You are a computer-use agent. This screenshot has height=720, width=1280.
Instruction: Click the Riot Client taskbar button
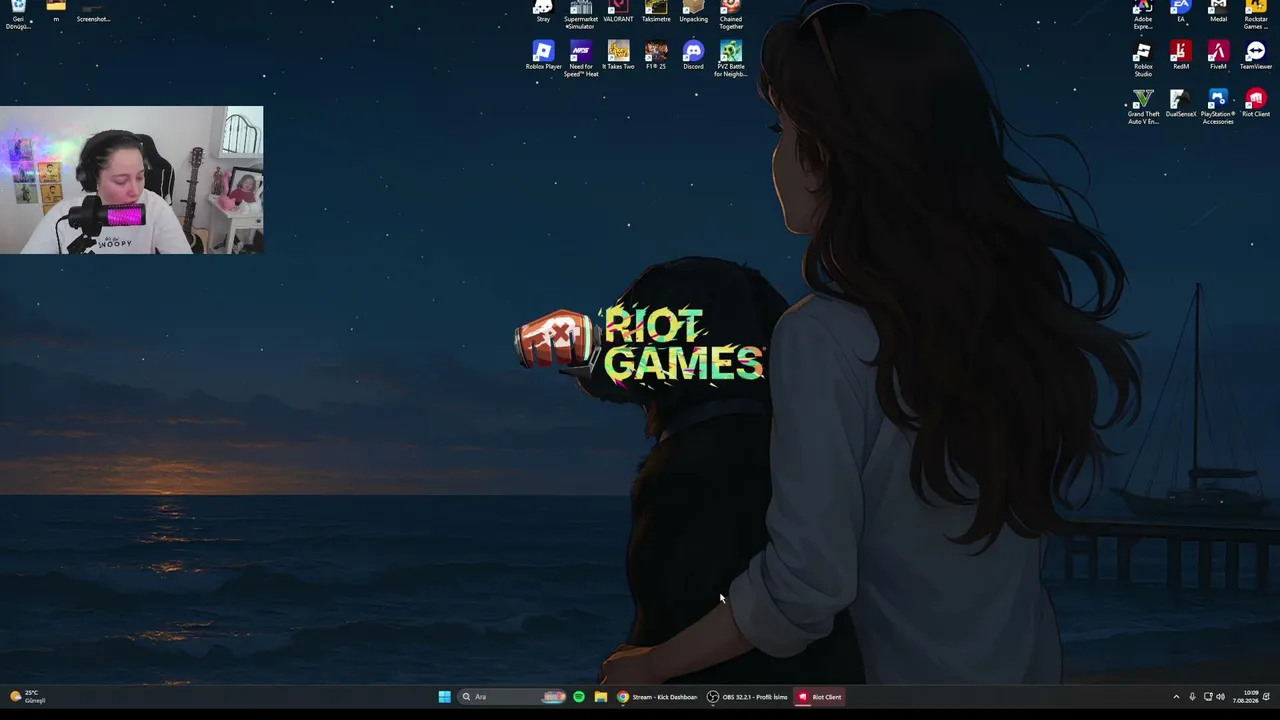(x=820, y=697)
